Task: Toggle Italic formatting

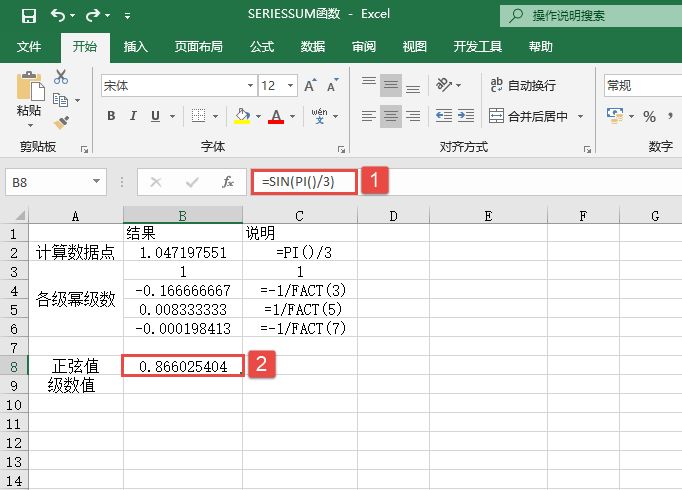Action: 133,116
